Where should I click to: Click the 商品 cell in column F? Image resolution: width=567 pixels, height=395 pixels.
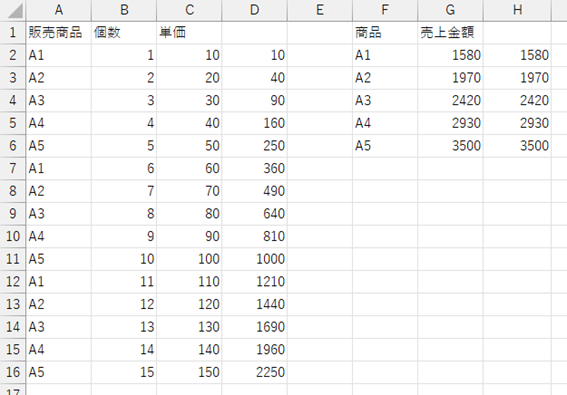pyautogui.click(x=385, y=33)
